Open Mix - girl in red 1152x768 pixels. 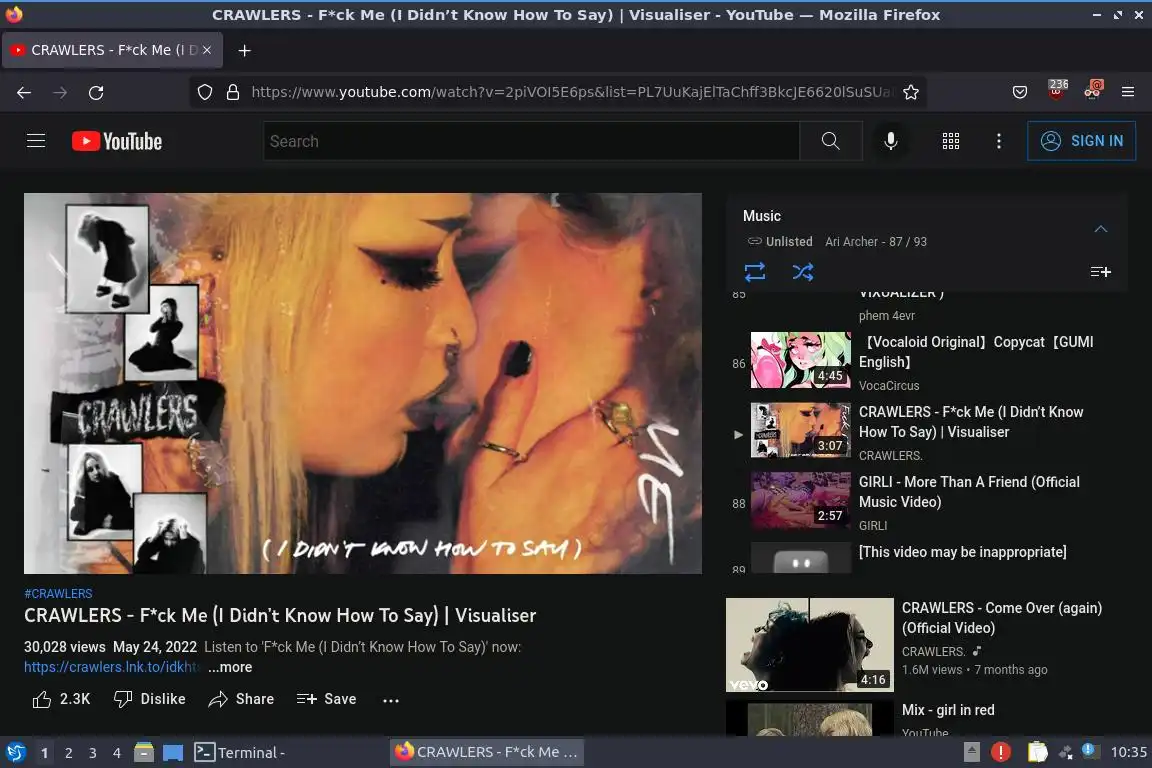click(x=948, y=710)
